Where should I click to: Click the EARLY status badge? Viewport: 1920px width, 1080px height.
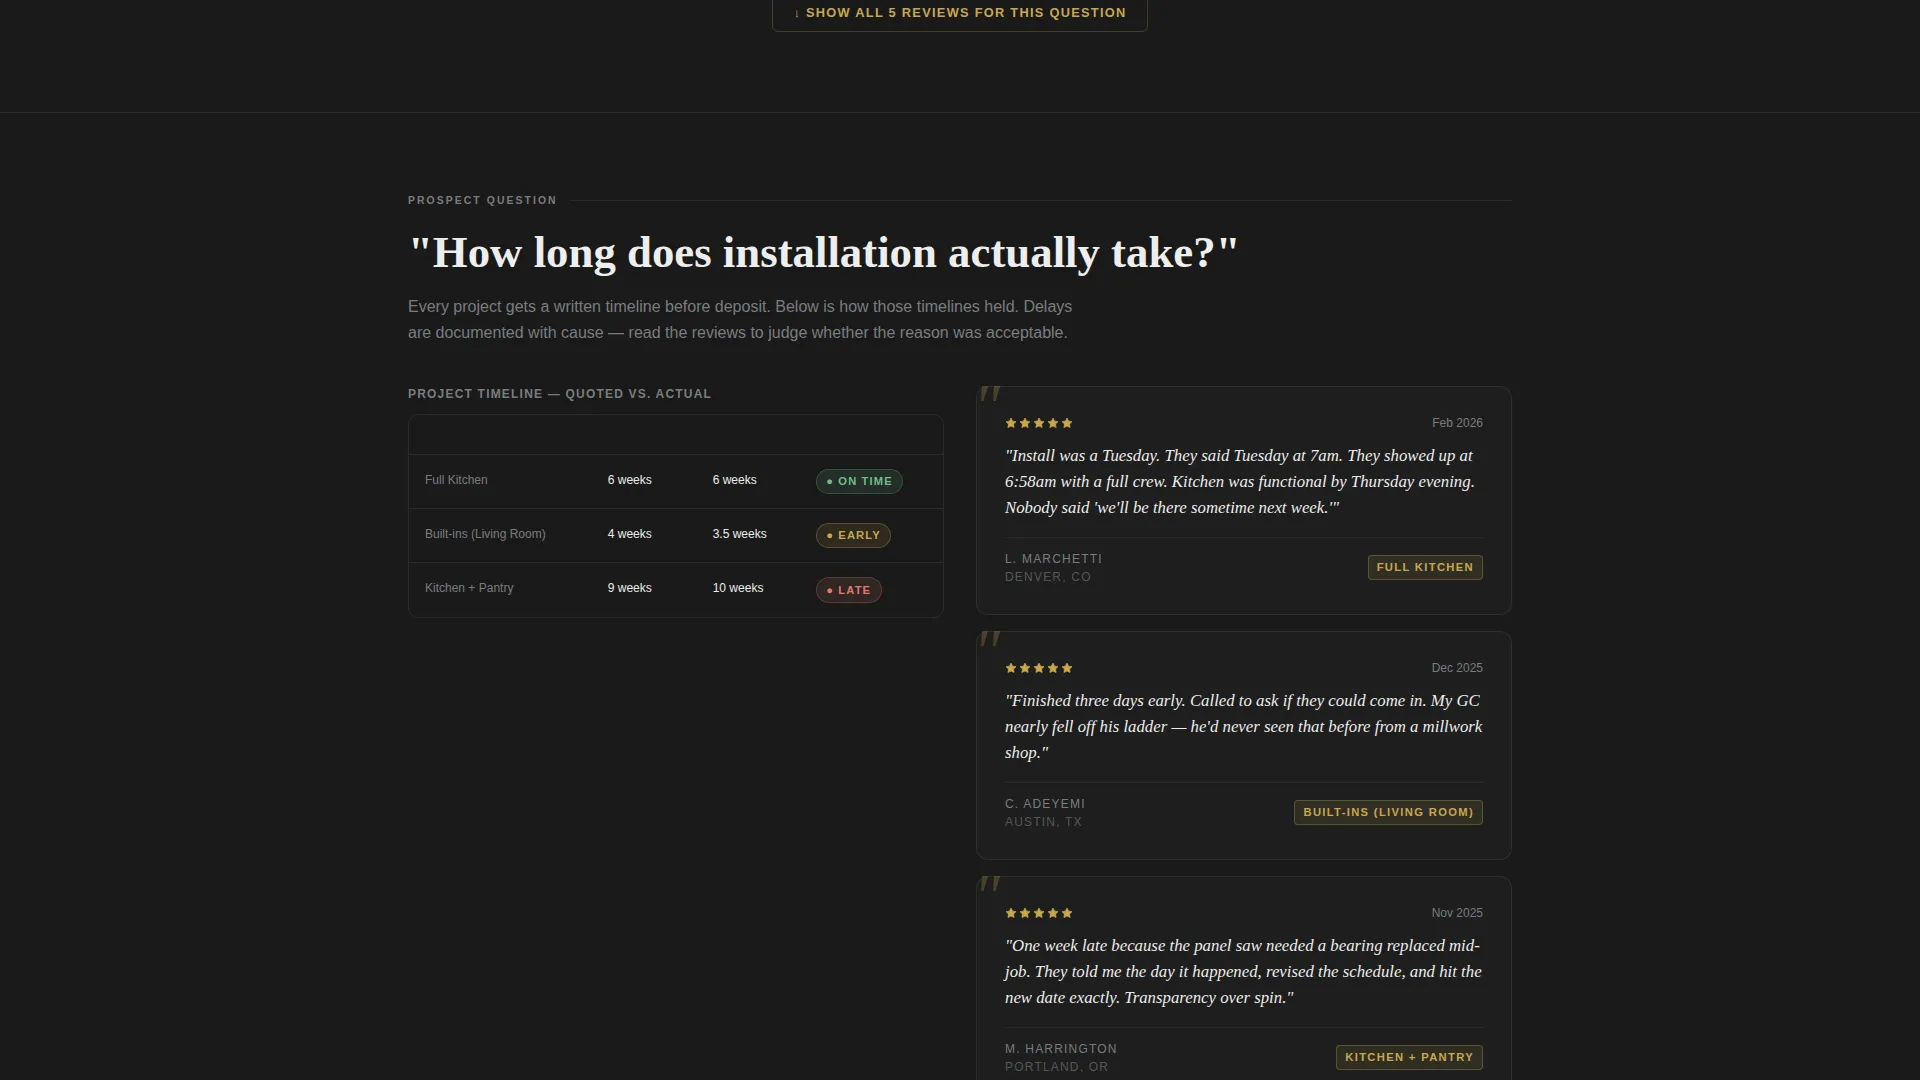pos(853,535)
